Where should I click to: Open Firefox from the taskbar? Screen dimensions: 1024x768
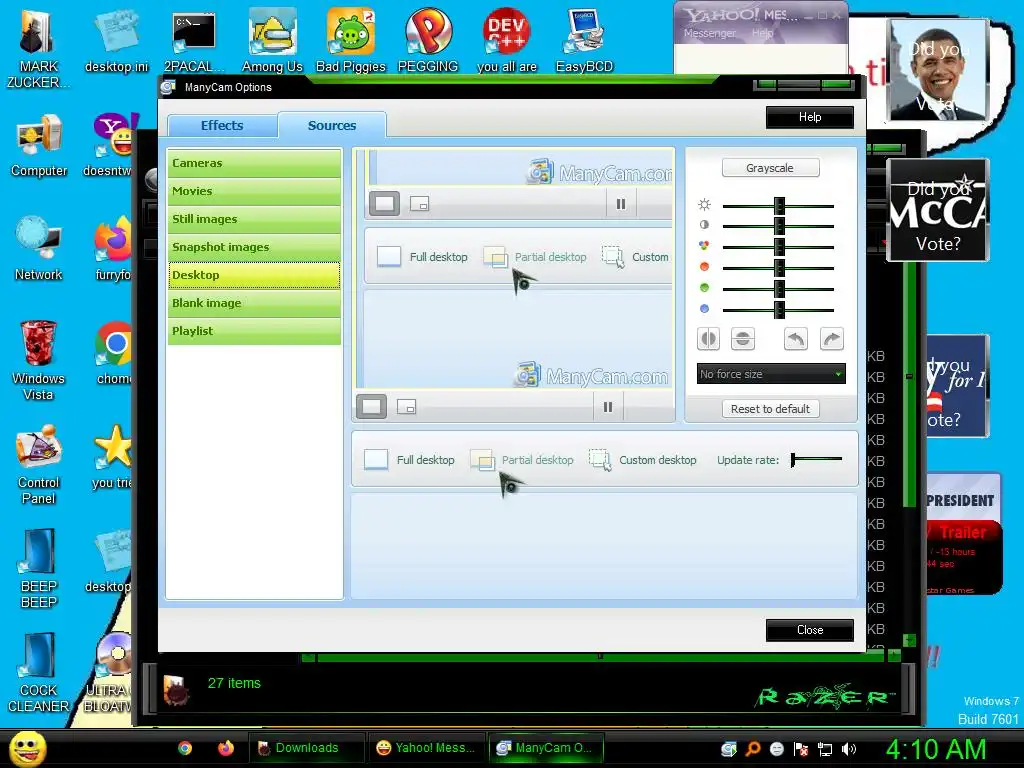pyautogui.click(x=226, y=748)
